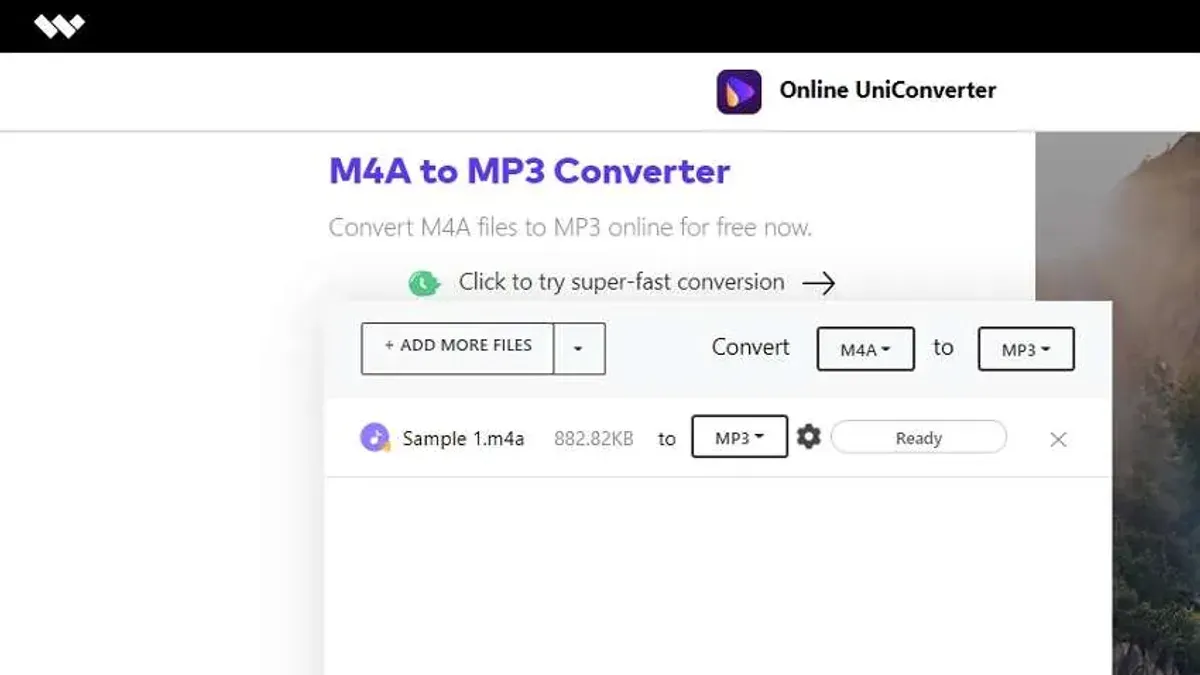
Task: Click the arrow beside super-fast conversion text
Action: 818,284
